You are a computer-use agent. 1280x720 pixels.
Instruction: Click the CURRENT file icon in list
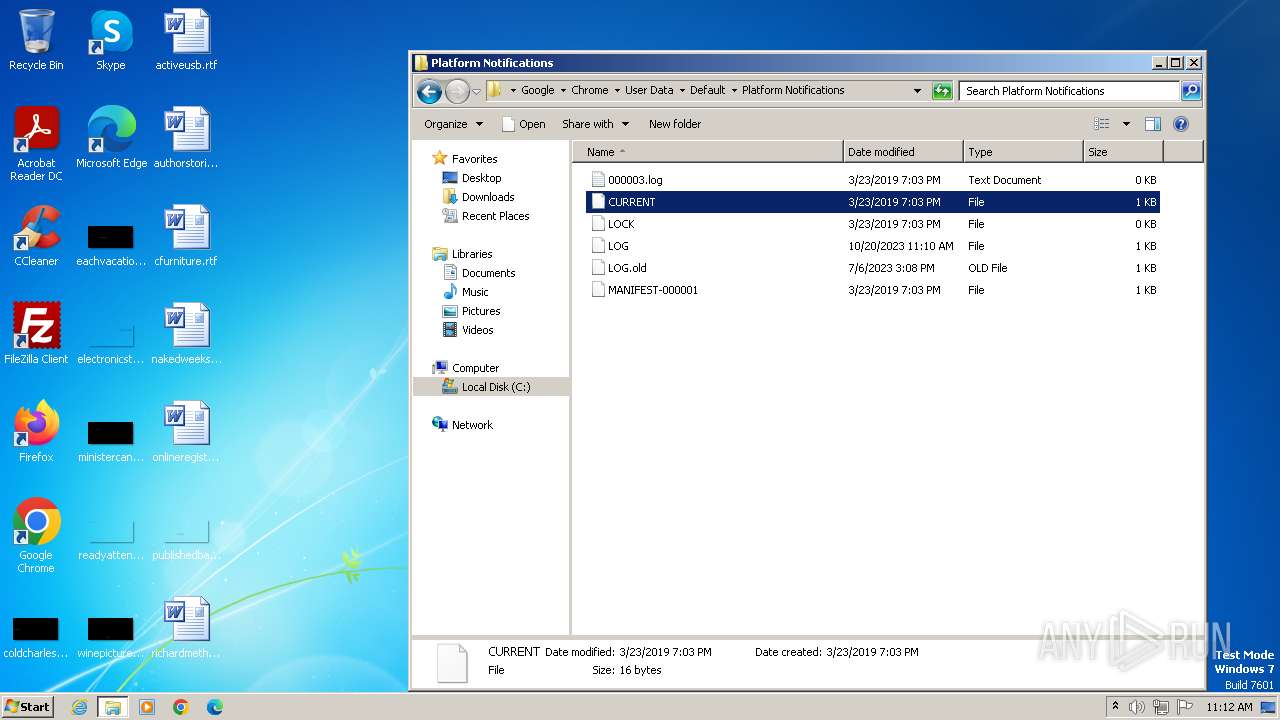(x=598, y=202)
